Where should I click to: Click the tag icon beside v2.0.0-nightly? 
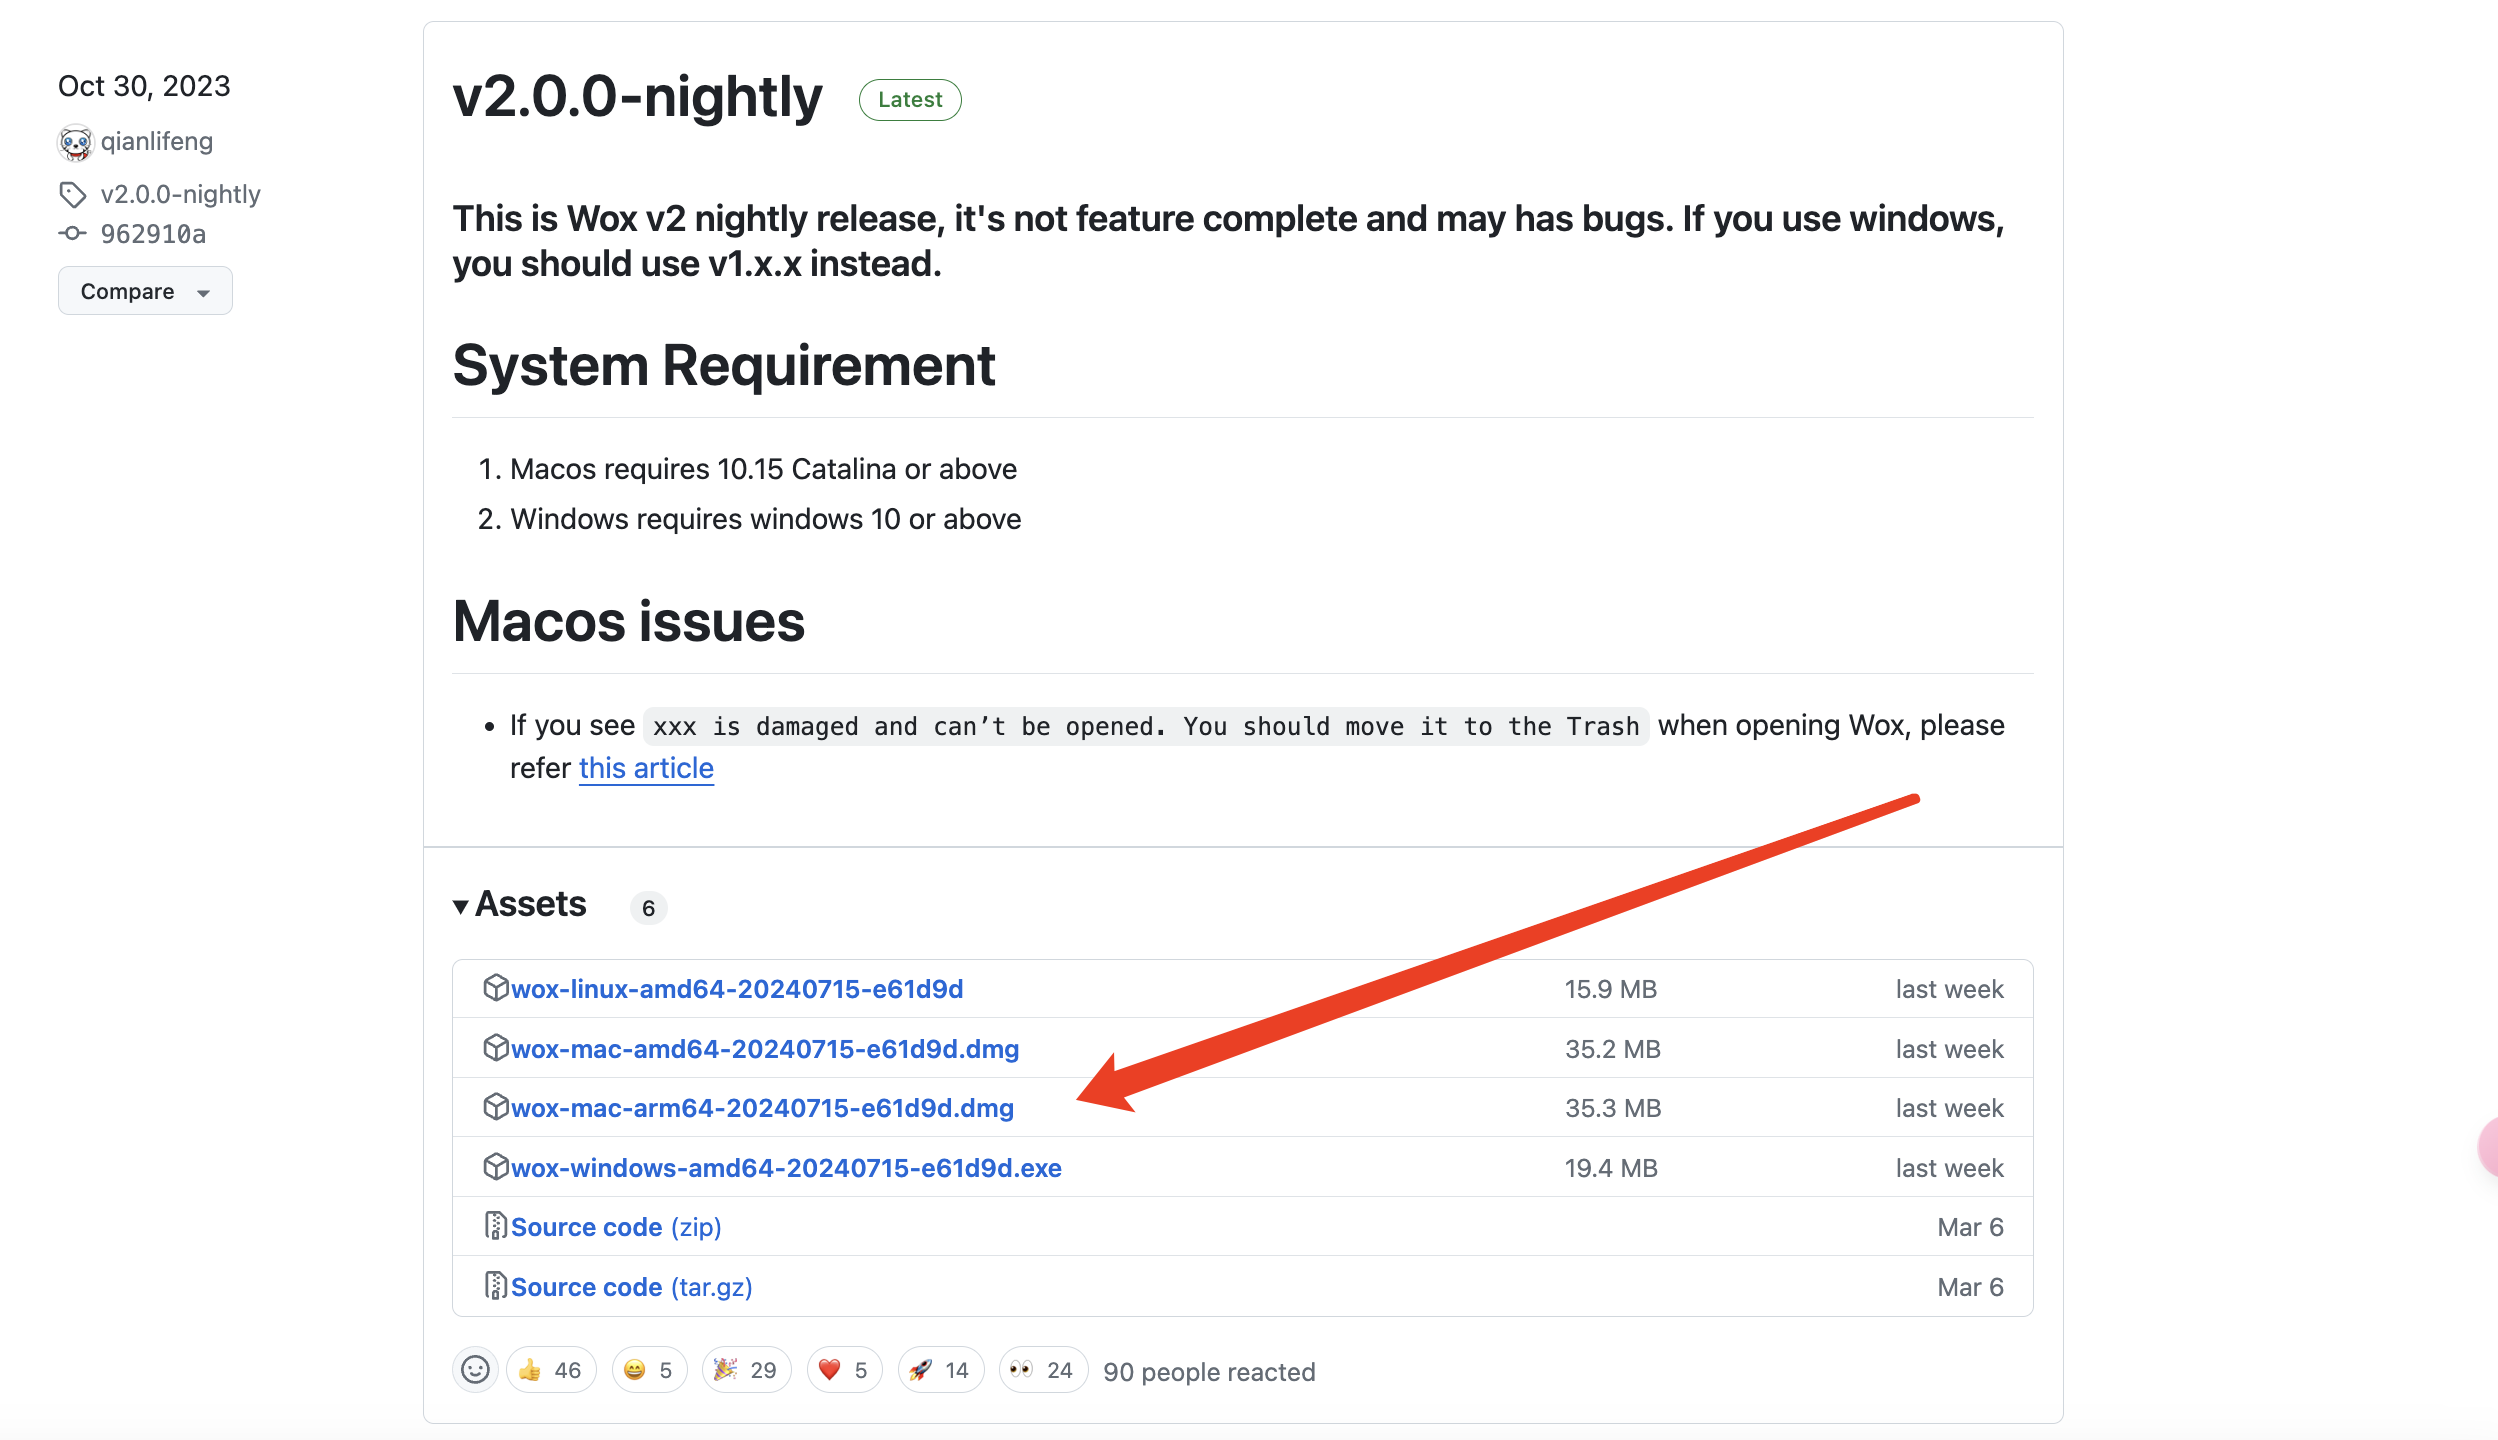click(x=73, y=194)
